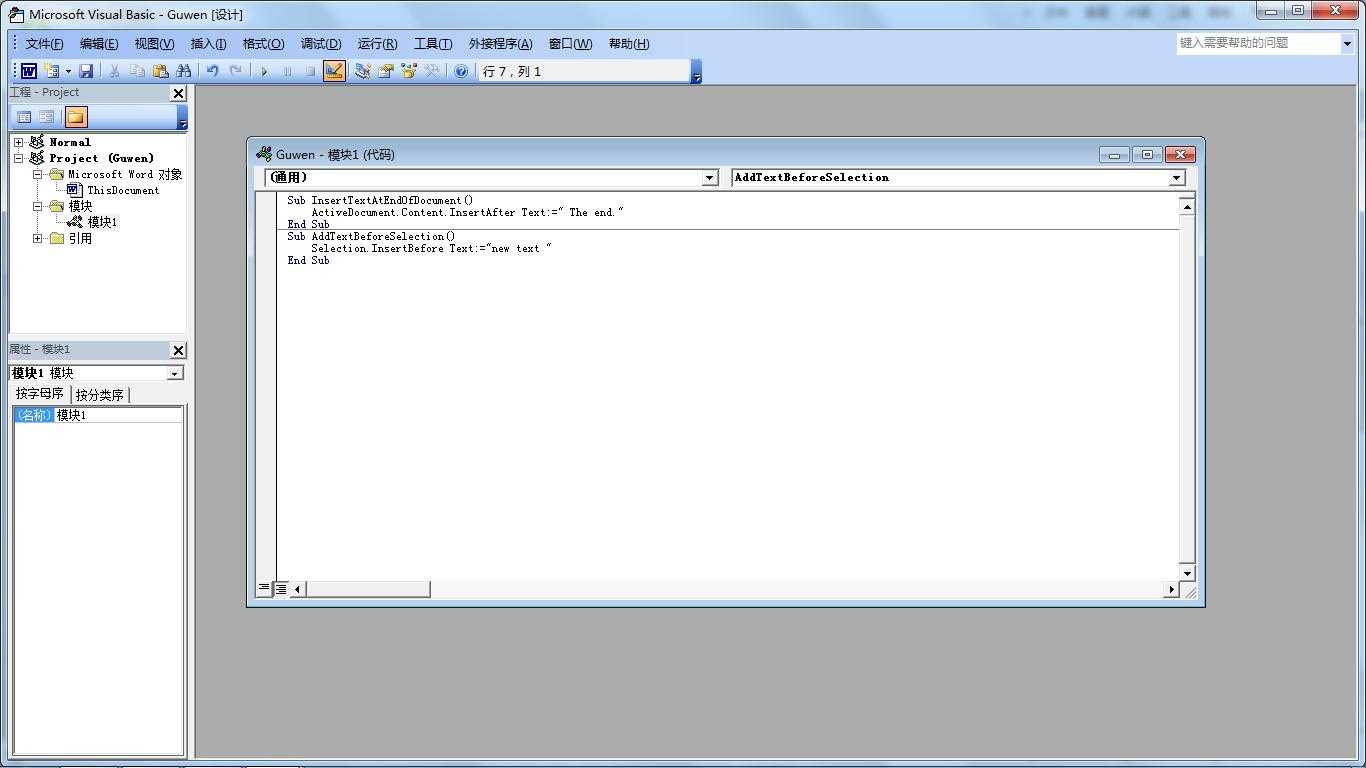Open standard toolbar options arrow
The height and width of the screenshot is (768, 1366).
[x=696, y=71]
